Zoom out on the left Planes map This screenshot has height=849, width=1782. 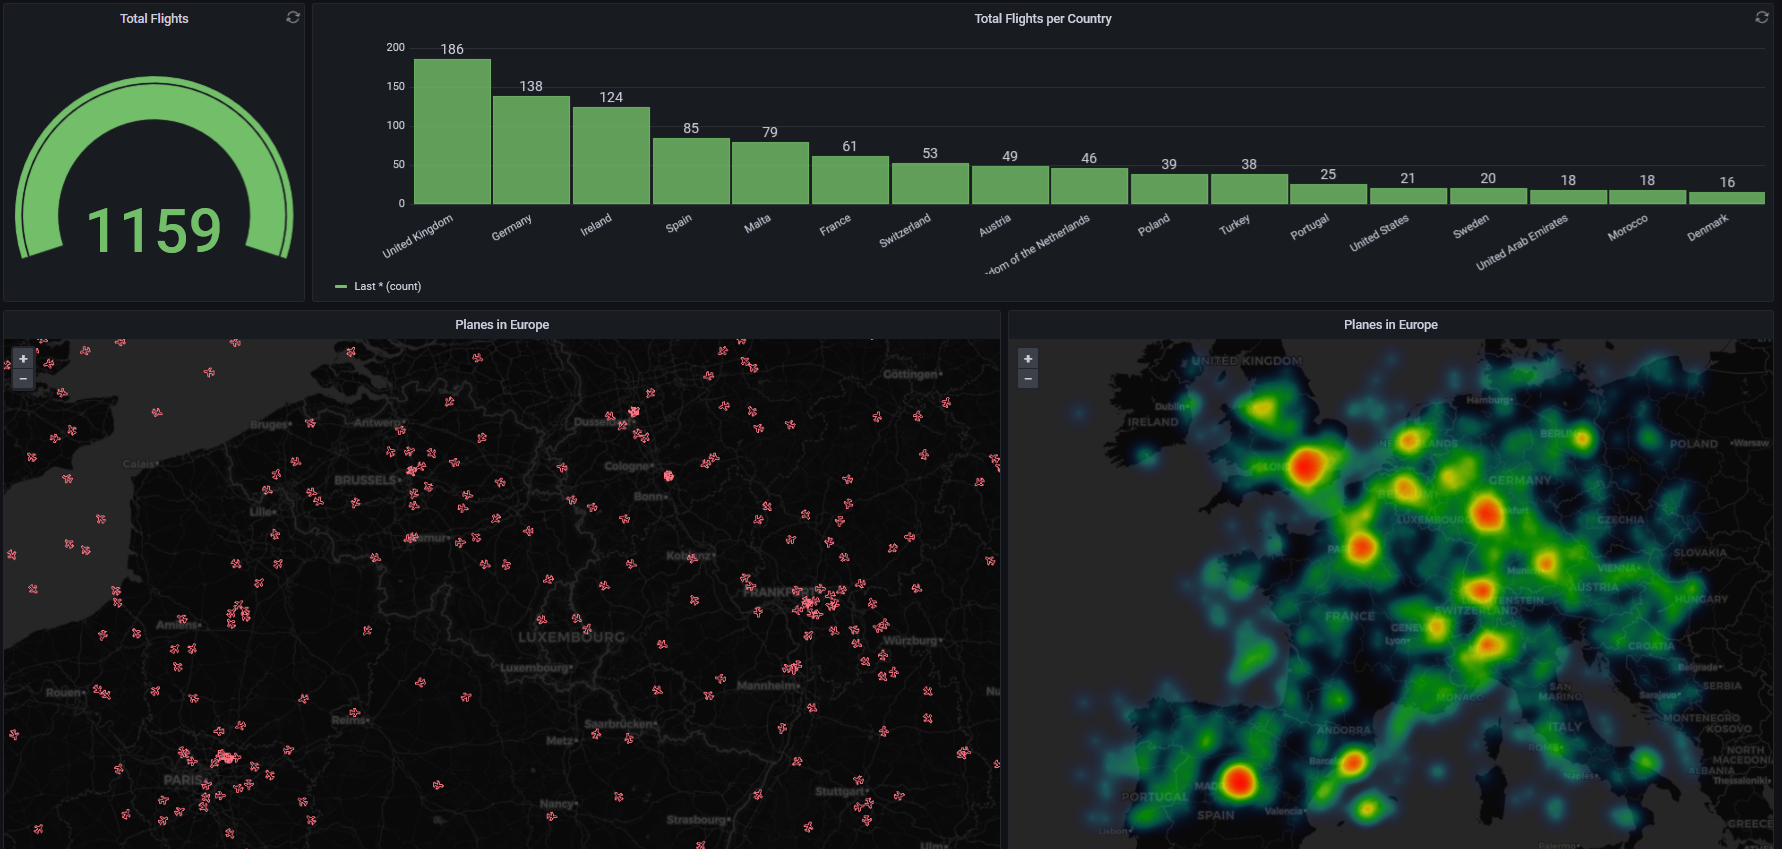pos(23,379)
